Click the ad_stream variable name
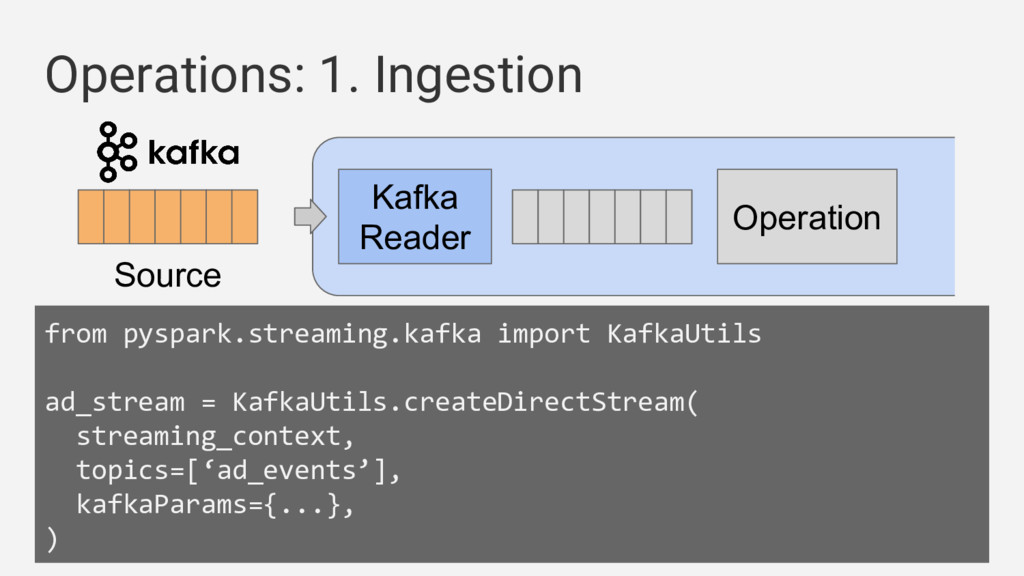 coord(115,402)
